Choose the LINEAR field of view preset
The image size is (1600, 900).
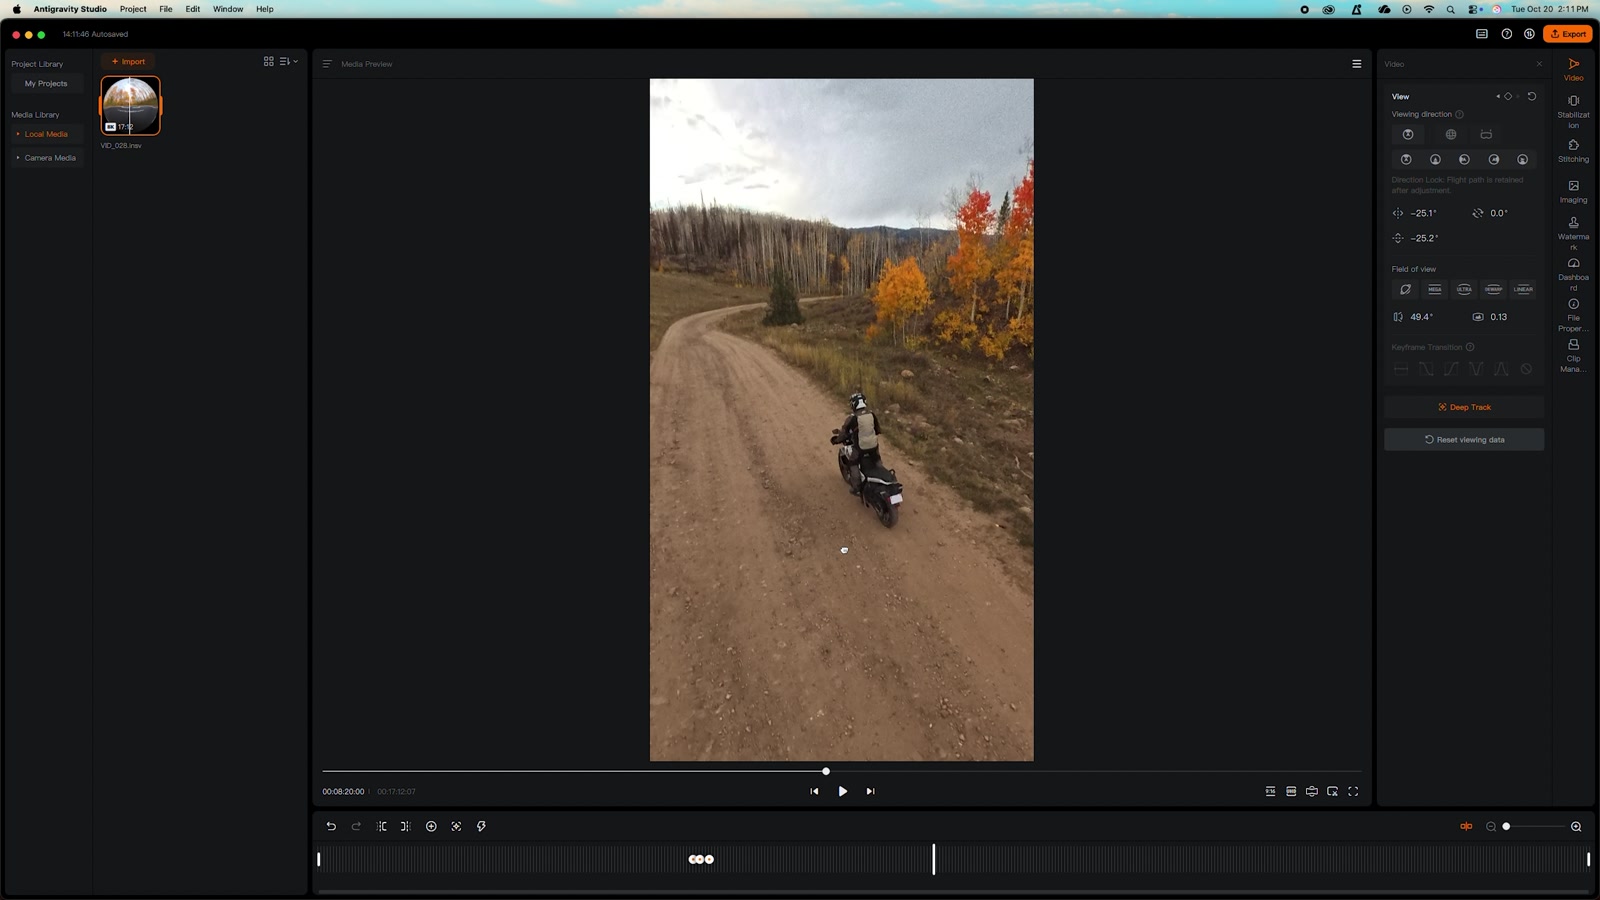(1523, 289)
